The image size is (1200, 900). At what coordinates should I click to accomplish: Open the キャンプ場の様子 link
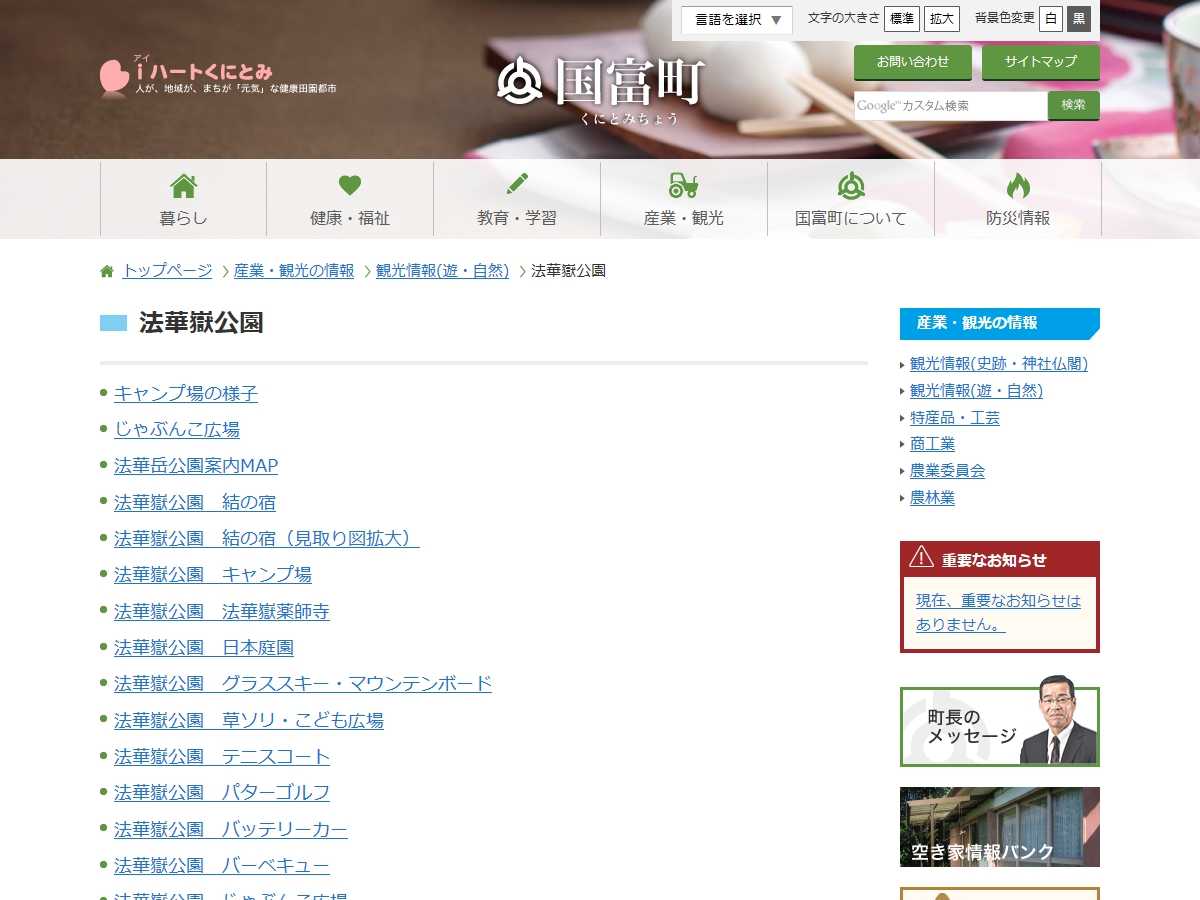(x=186, y=393)
